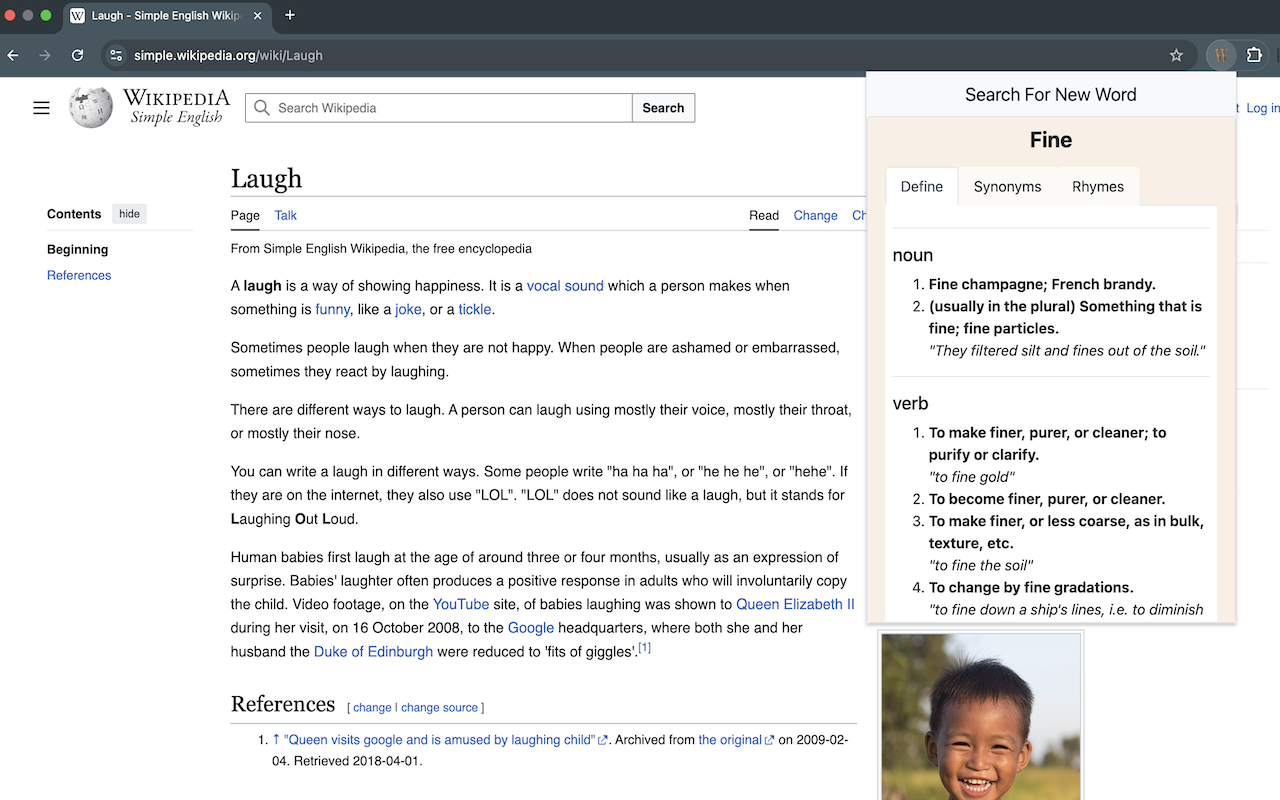Open the Rhymes tab in the popup
This screenshot has height=800, width=1280.
click(1097, 186)
